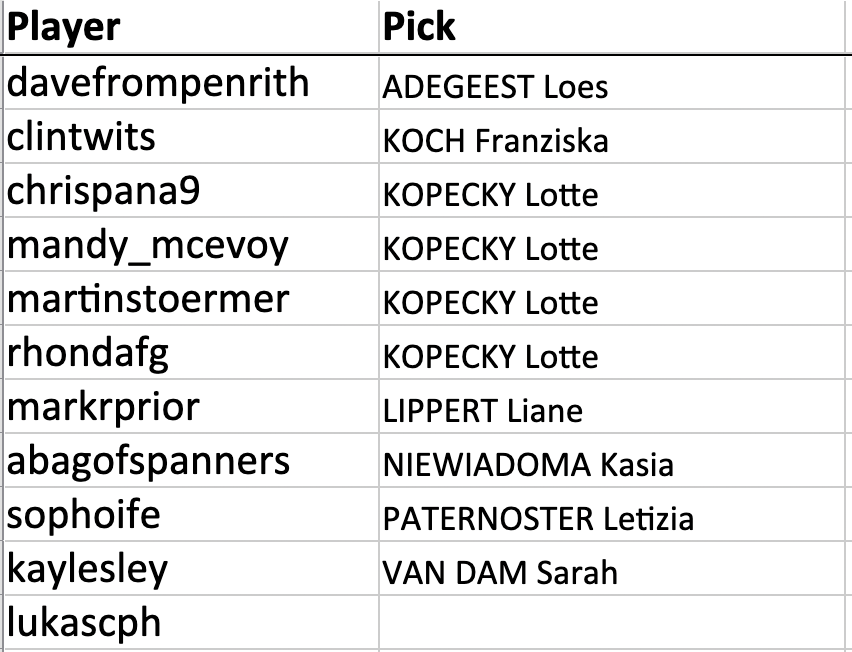Select KOPECKY Lotte pick beside rhondafg
Image resolution: width=852 pixels, height=652 pixels.
tap(612, 352)
